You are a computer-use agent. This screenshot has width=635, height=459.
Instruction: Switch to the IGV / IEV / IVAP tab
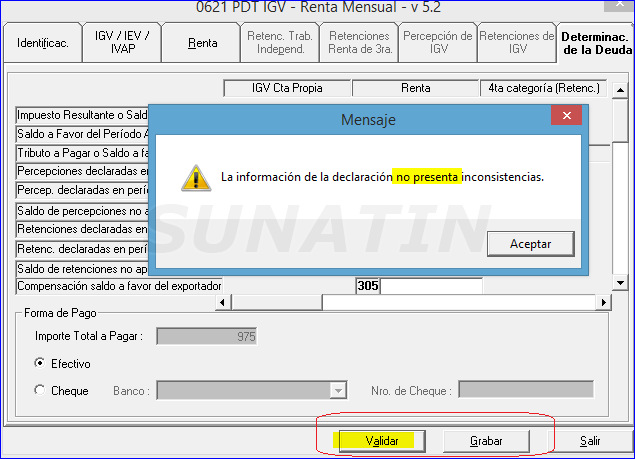pyautogui.click(x=122, y=43)
